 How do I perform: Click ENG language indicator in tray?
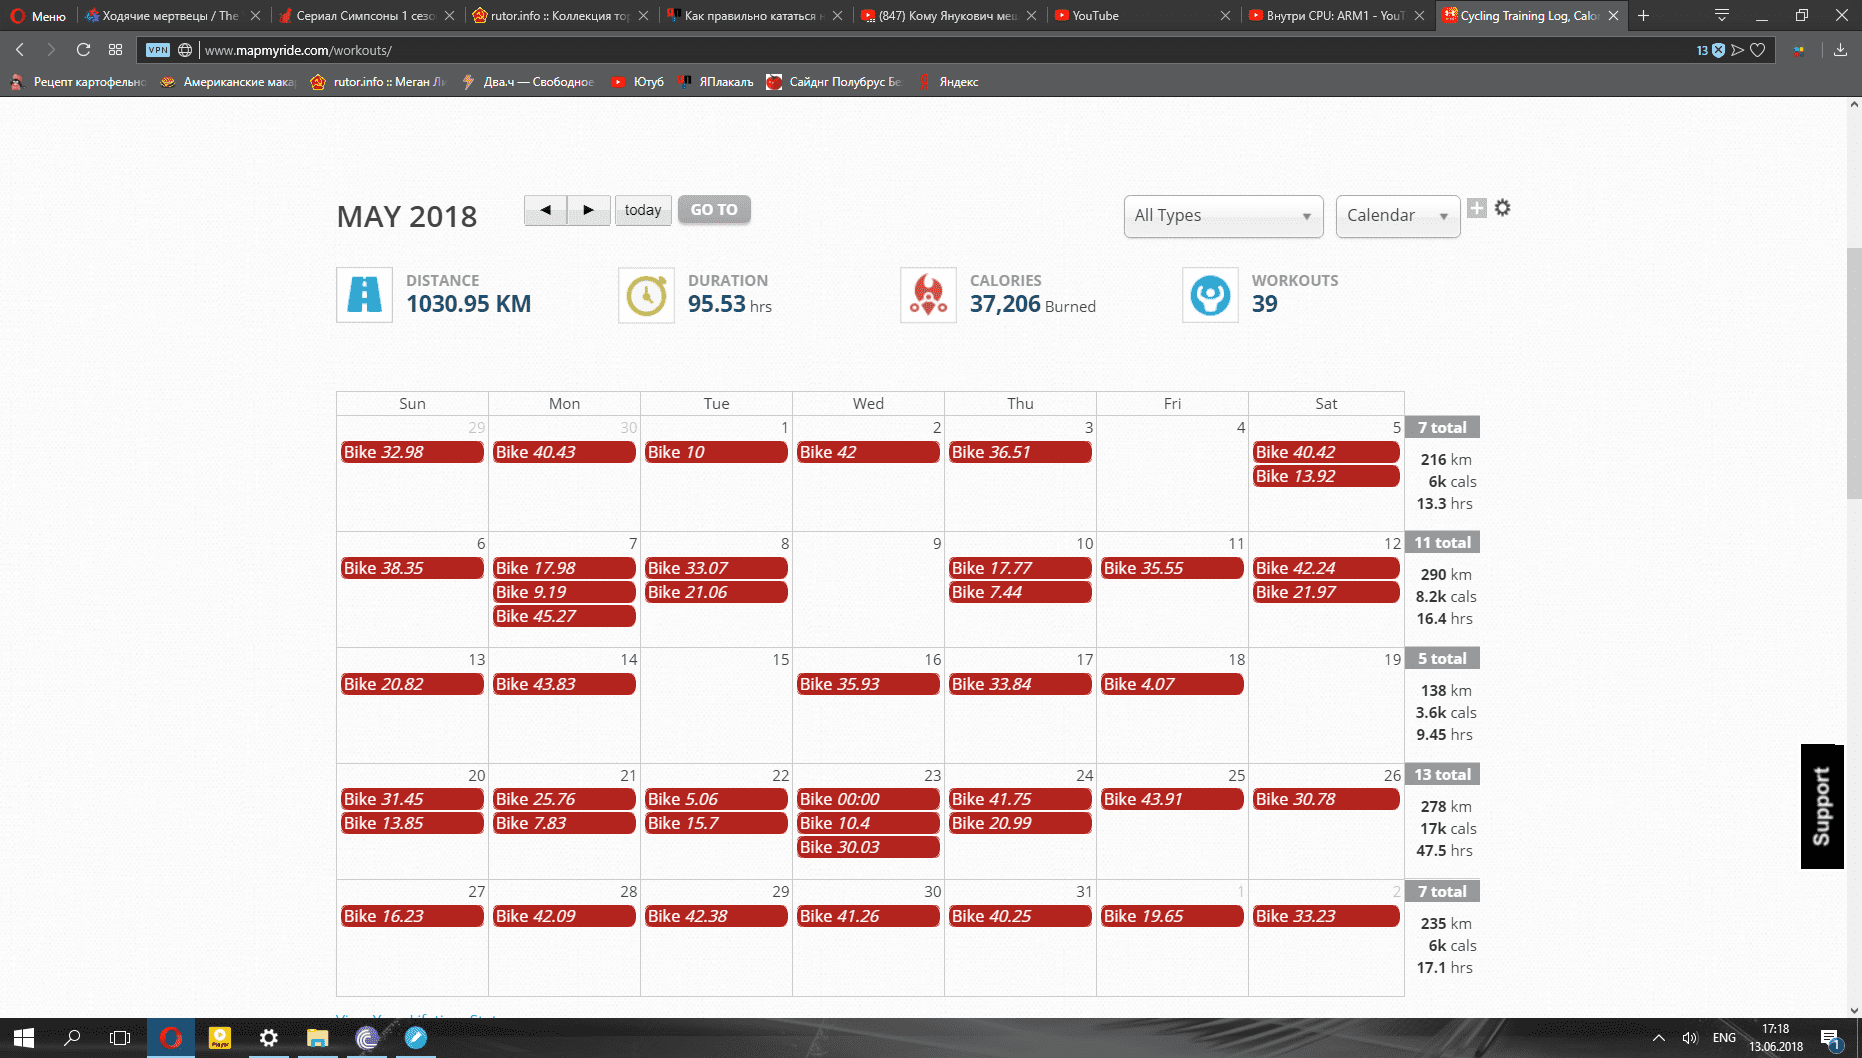point(1725,1038)
